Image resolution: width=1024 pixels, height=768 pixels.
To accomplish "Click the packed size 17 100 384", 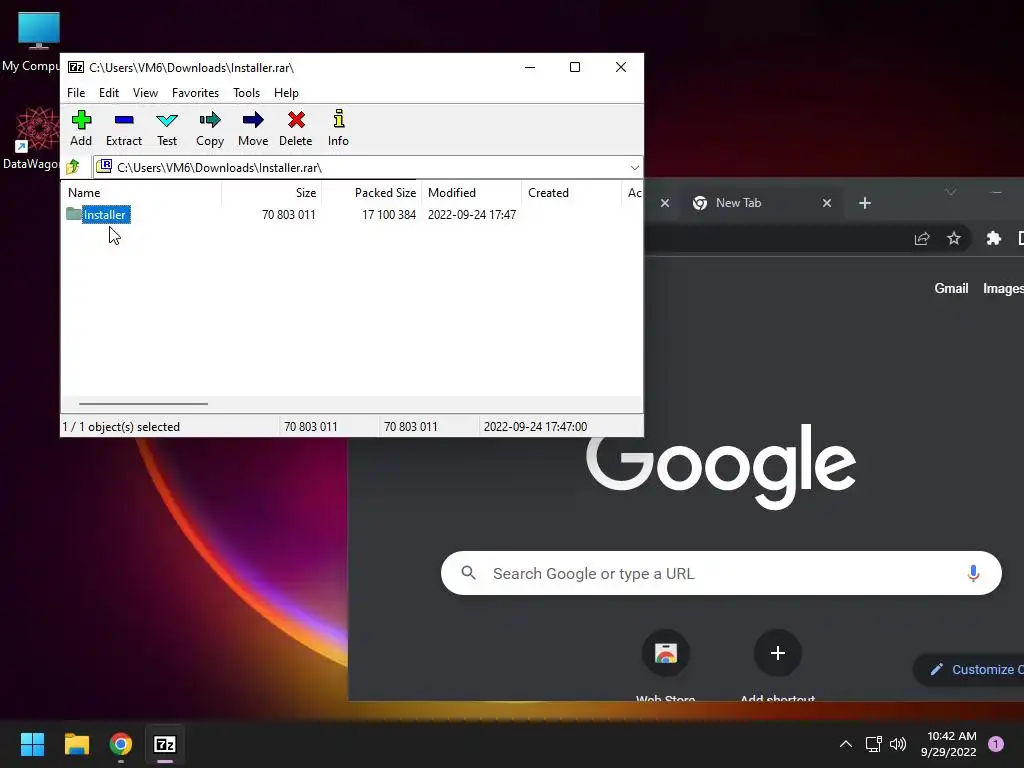I will coord(389,214).
